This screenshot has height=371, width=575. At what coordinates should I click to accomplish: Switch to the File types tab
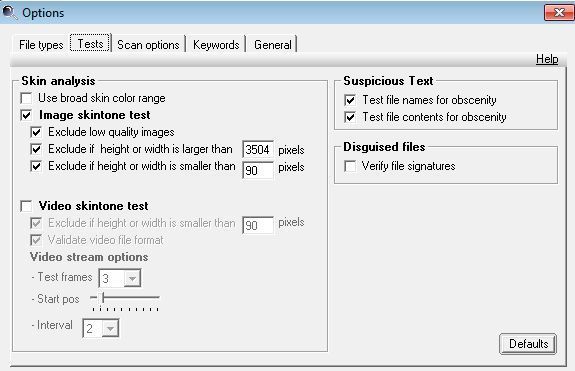pyautogui.click(x=41, y=45)
